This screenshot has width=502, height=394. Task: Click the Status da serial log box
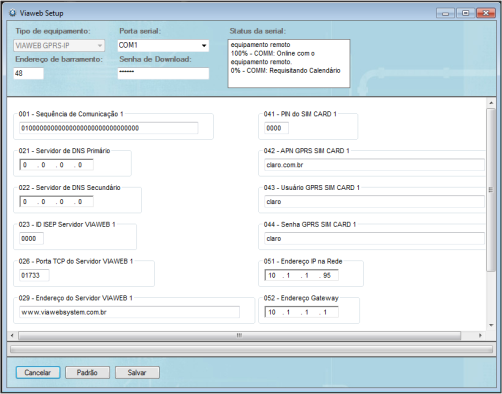[x=289, y=63]
